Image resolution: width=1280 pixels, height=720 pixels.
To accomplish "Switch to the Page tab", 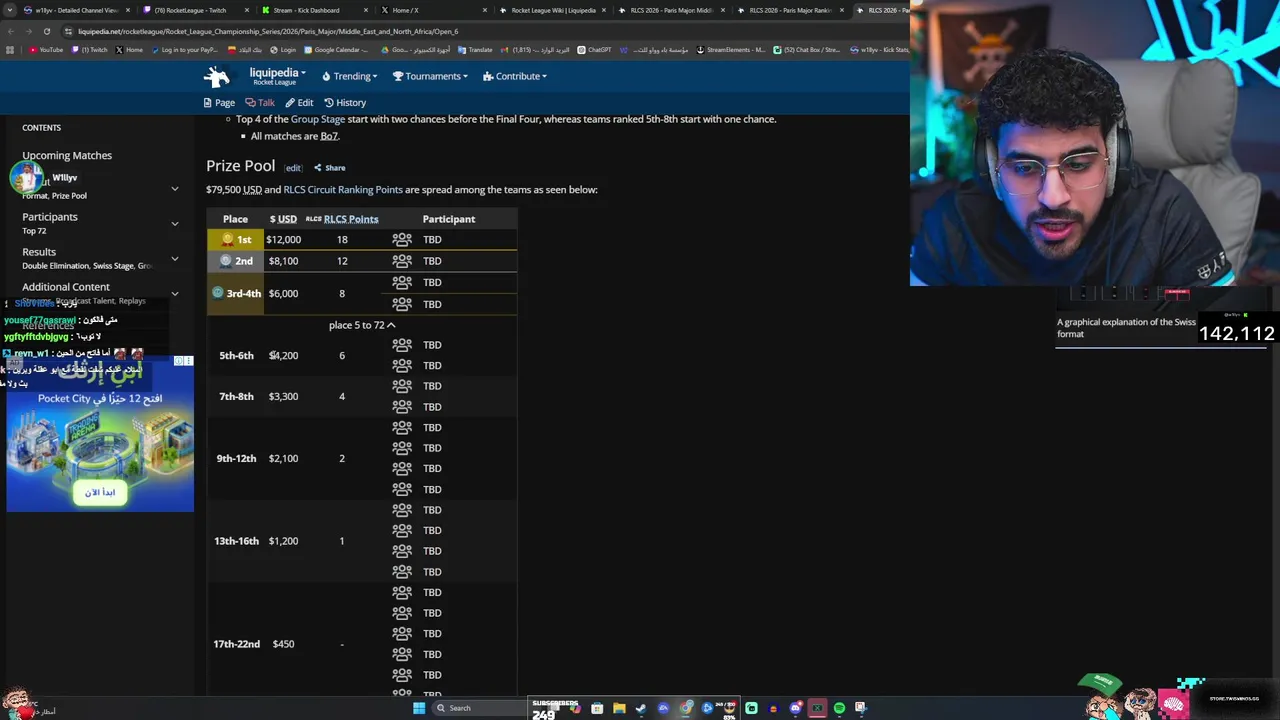I will point(219,102).
